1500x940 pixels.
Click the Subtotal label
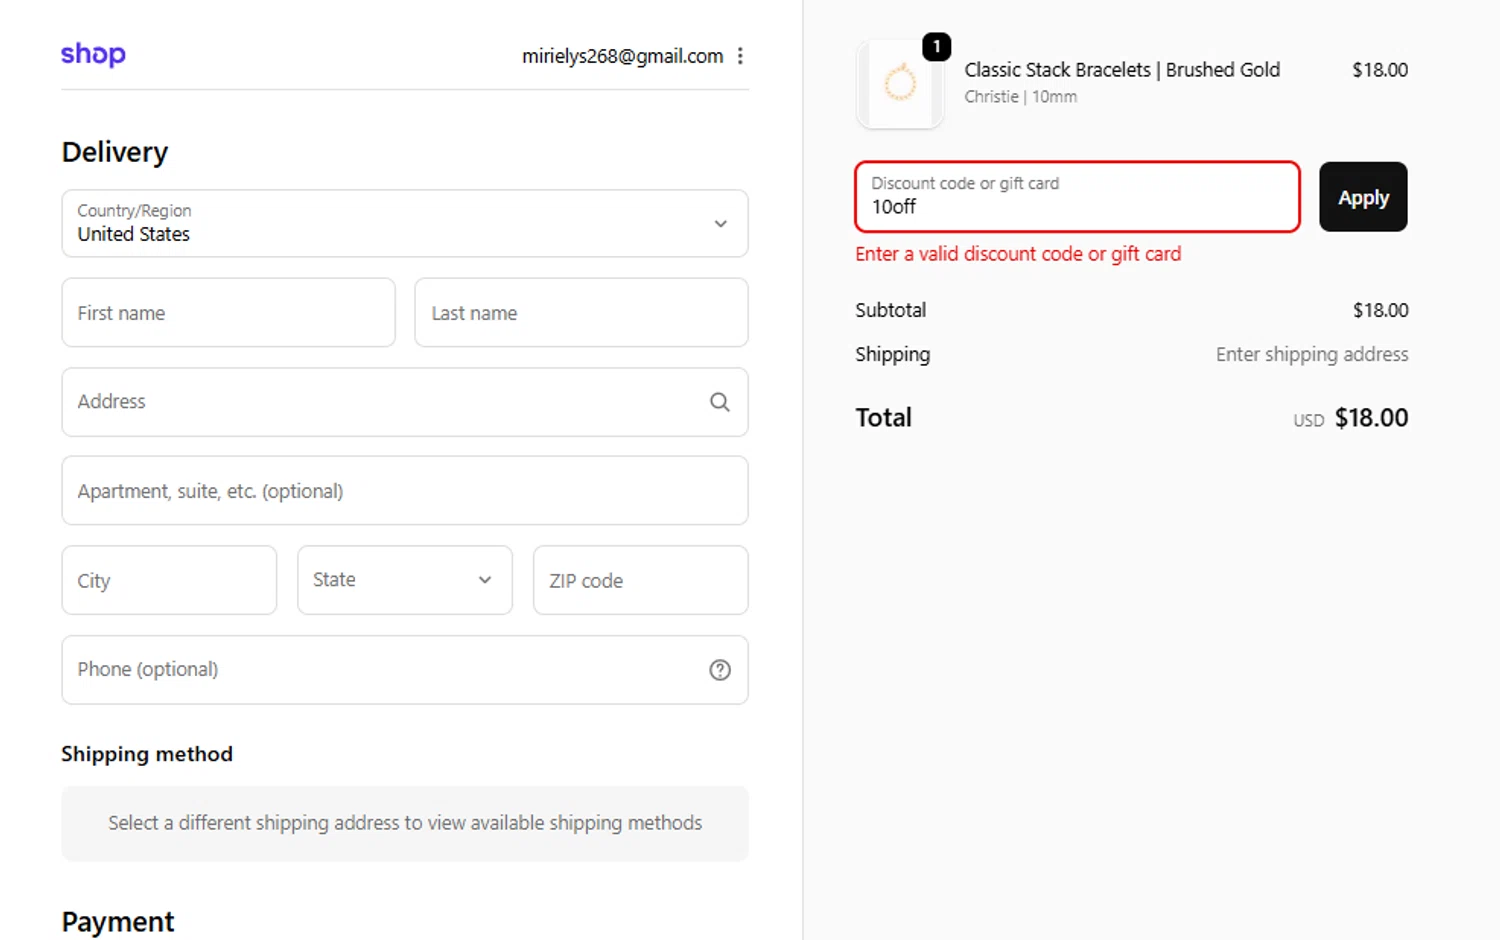tap(890, 310)
